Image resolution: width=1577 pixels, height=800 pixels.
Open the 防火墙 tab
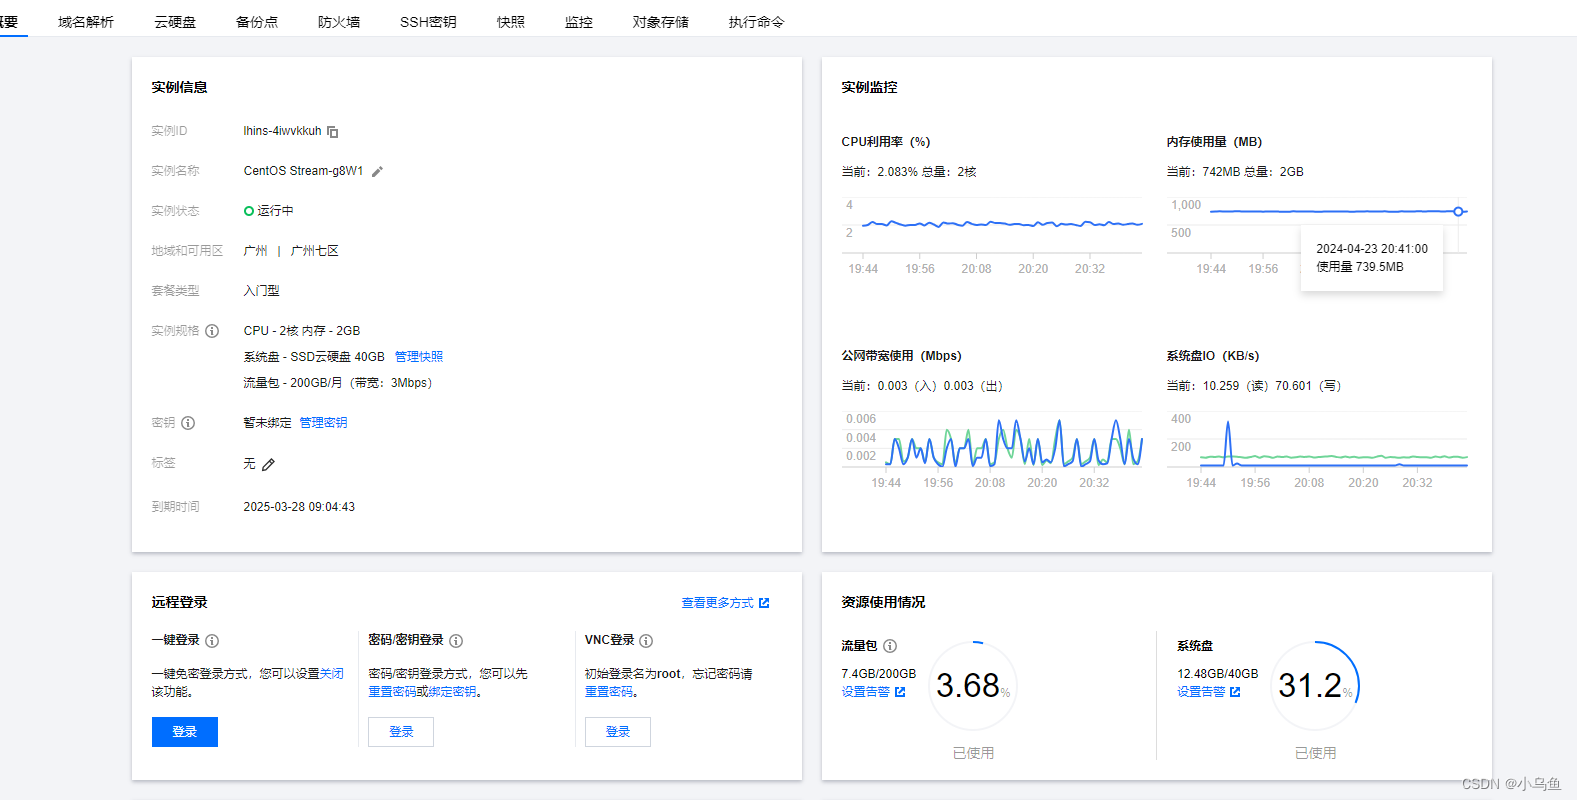tap(339, 22)
